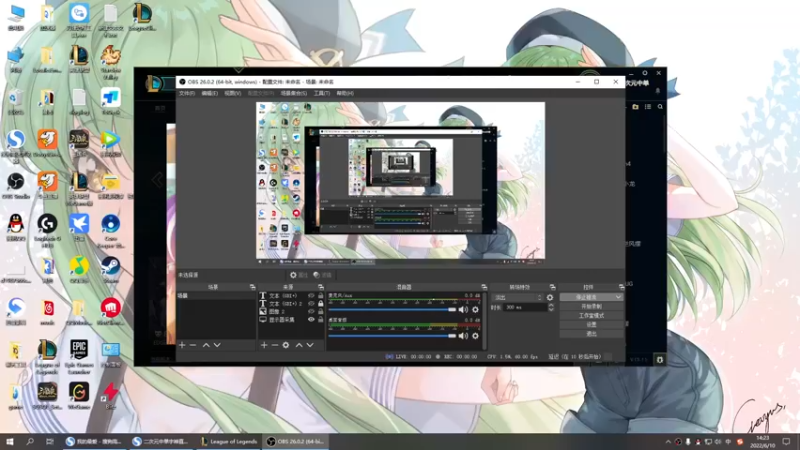Open the Epic Games Launcher desktop shortcut
This screenshot has height=450, width=800.
click(x=79, y=357)
